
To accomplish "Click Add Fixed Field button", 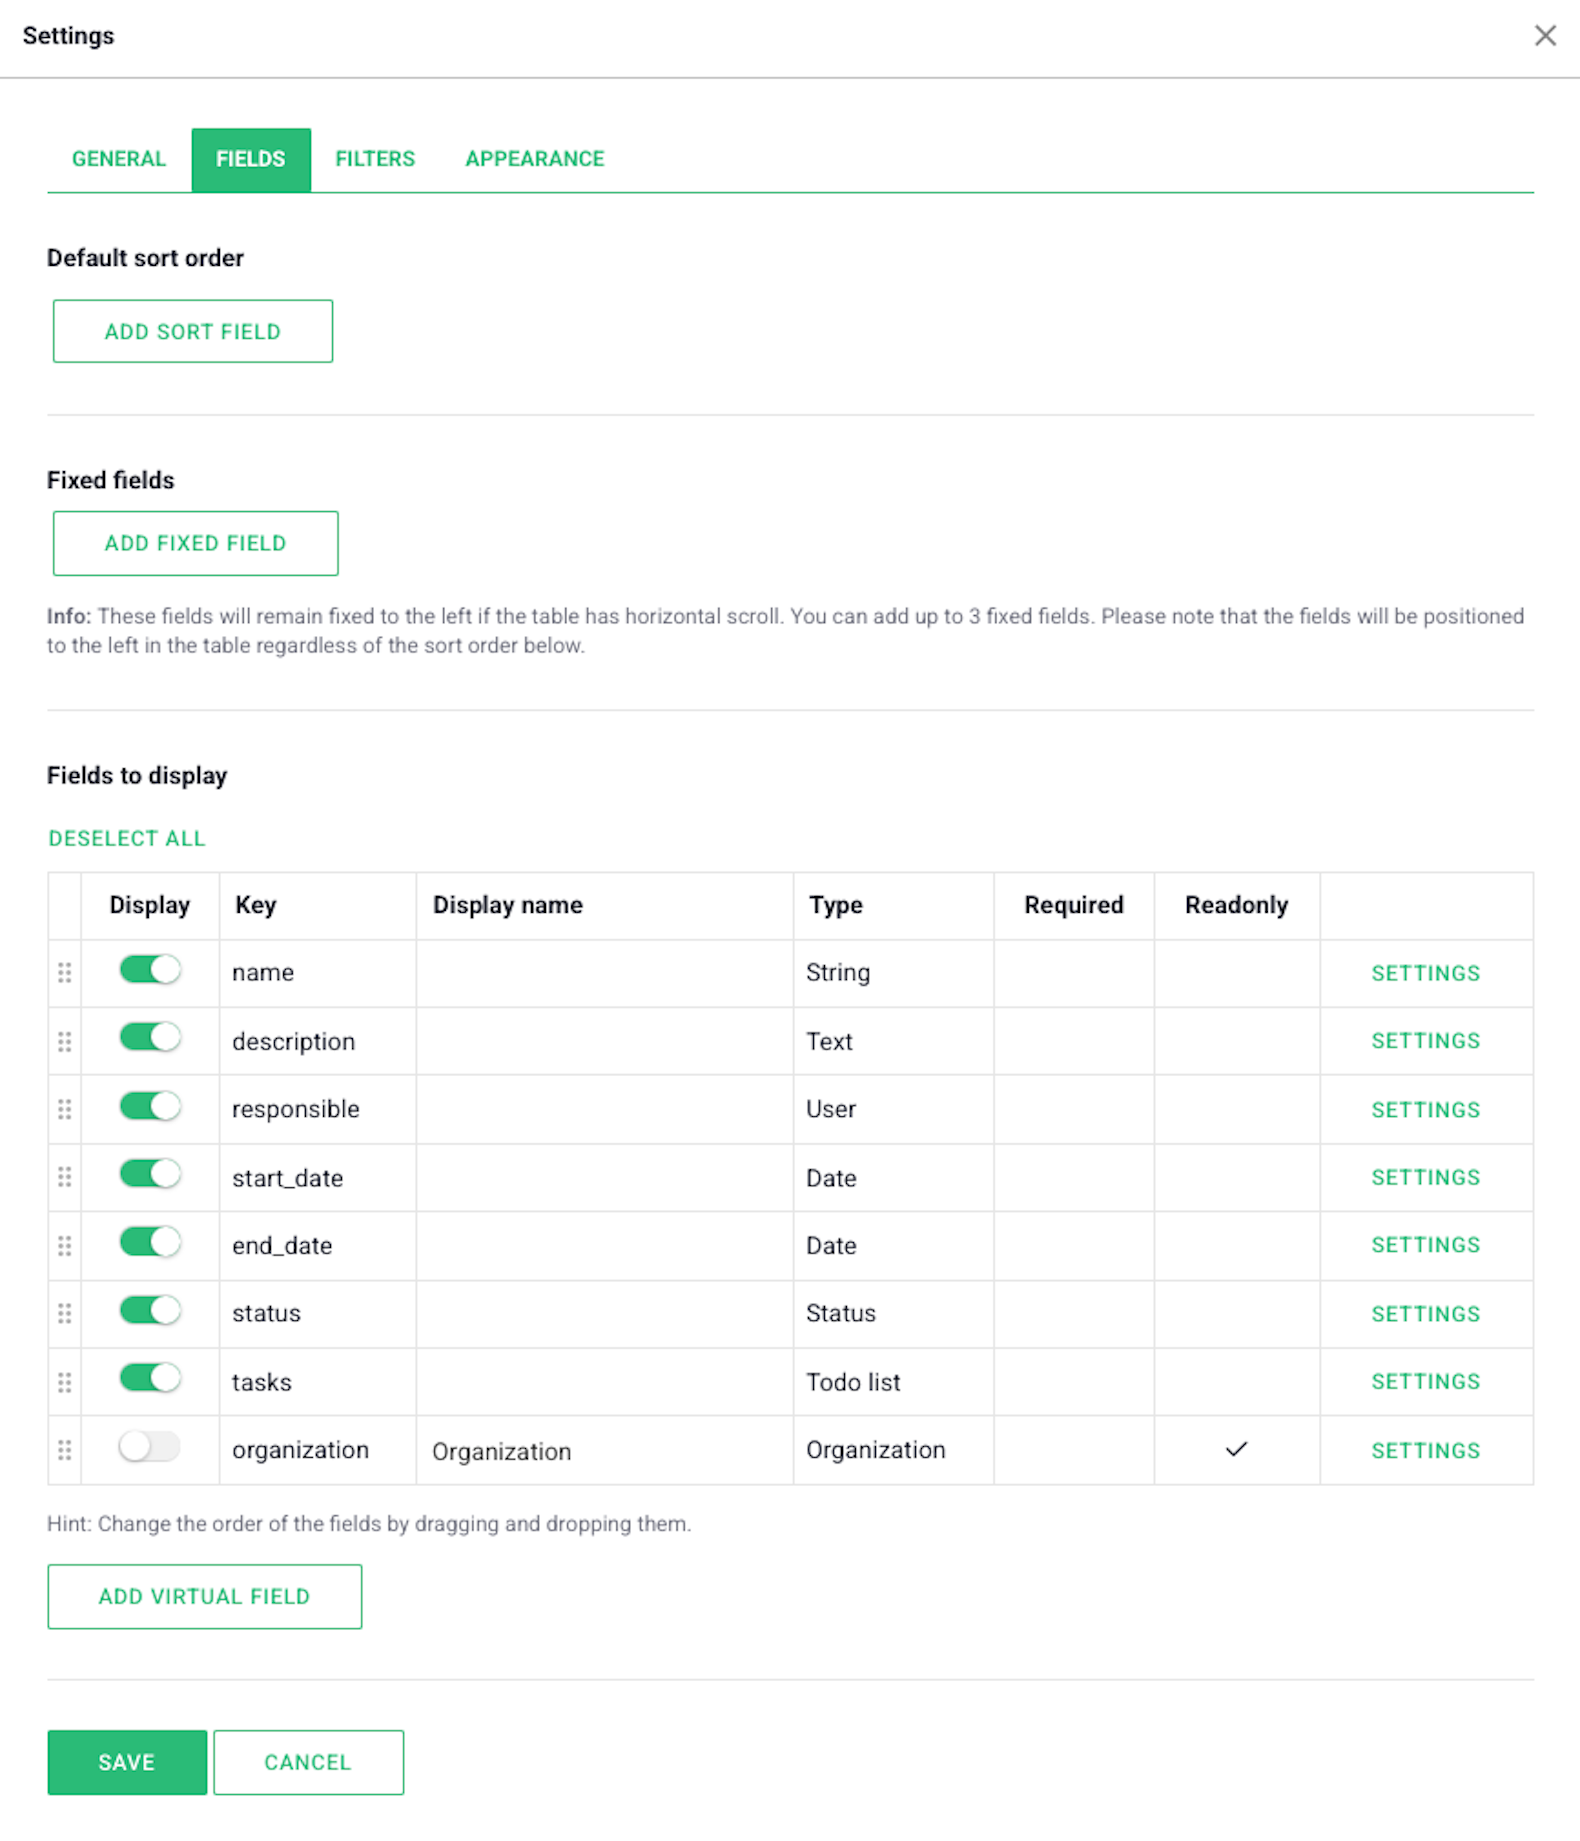I will 196,543.
